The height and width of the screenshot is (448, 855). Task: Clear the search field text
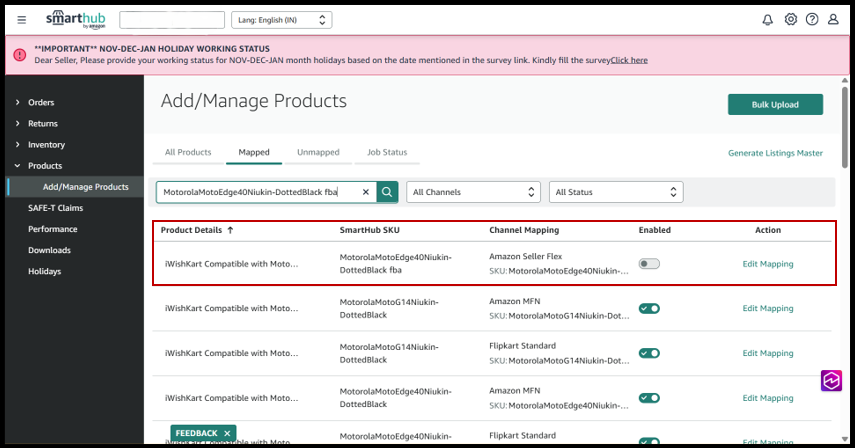tap(365, 192)
